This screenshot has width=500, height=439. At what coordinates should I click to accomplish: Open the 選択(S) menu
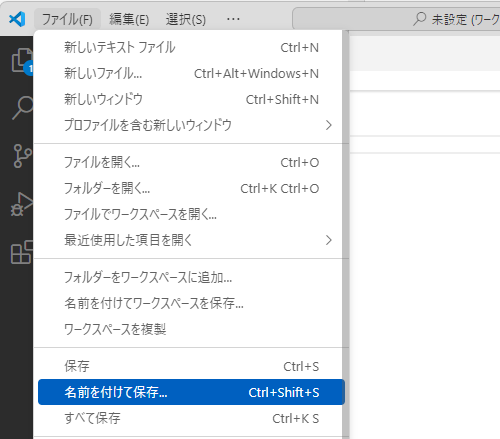[x=186, y=19]
